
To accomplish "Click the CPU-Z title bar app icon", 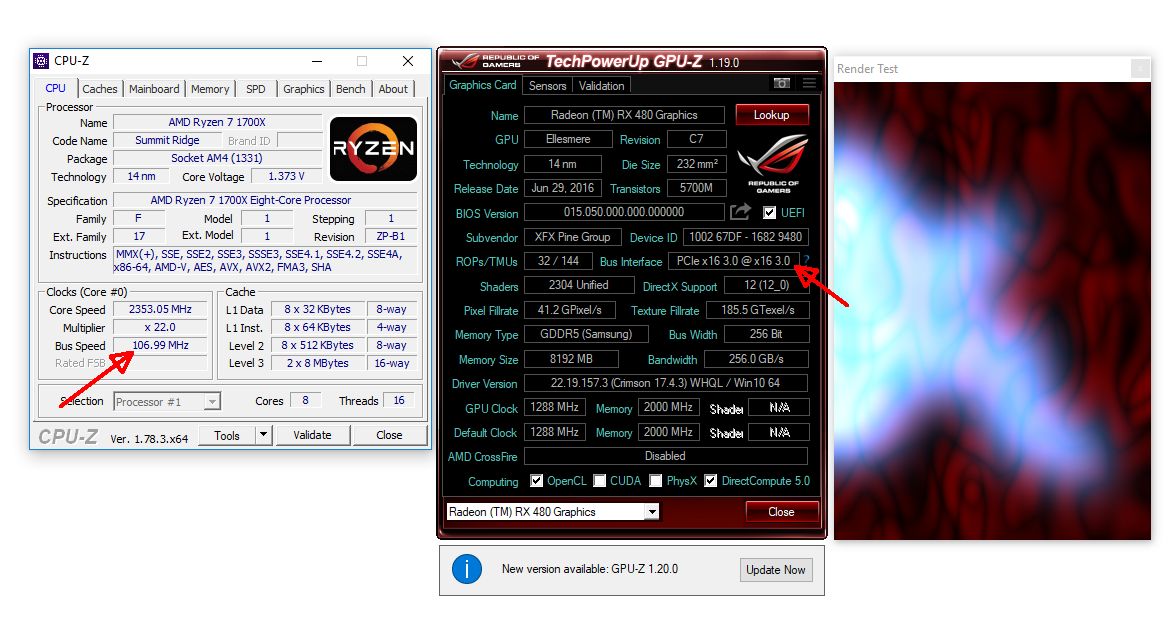I will tap(41, 61).
